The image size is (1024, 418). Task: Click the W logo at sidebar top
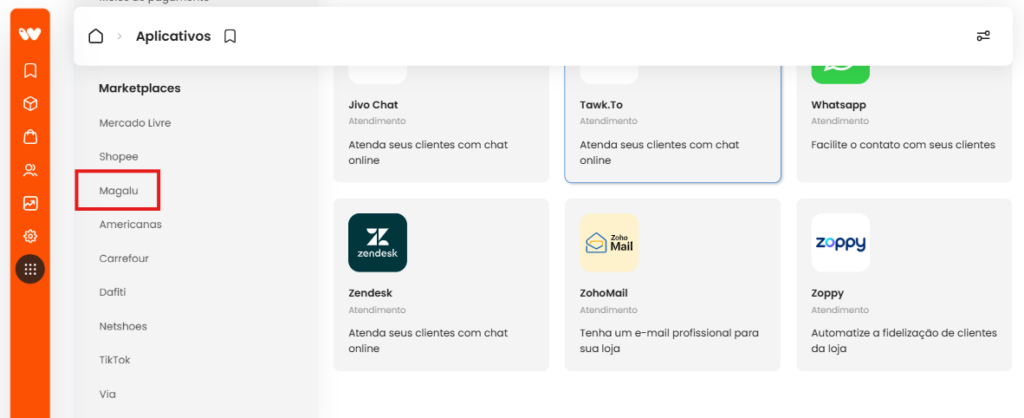(30, 34)
